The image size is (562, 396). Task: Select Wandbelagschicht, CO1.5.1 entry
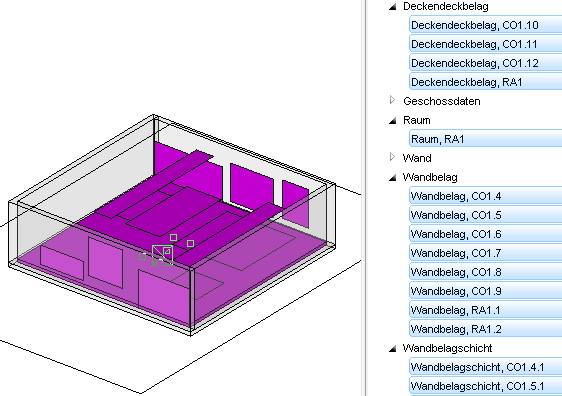[x=485, y=386]
